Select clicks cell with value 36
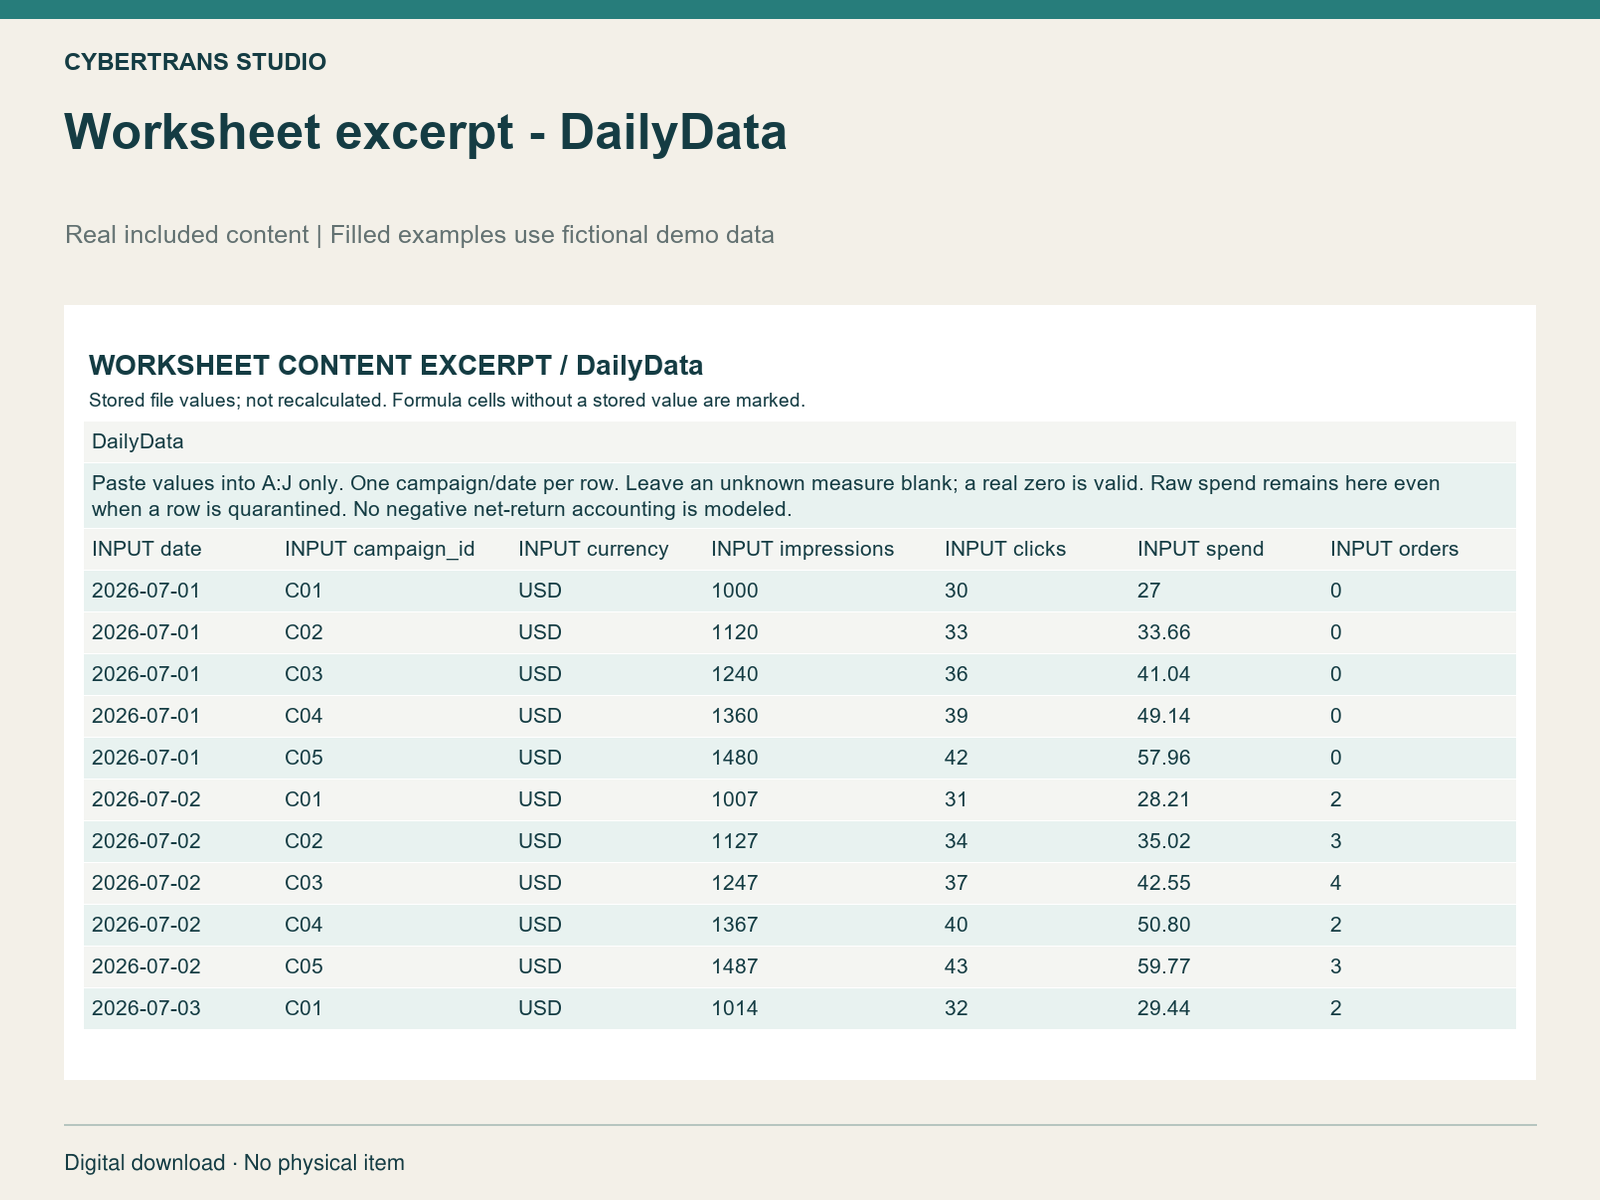 coord(956,674)
